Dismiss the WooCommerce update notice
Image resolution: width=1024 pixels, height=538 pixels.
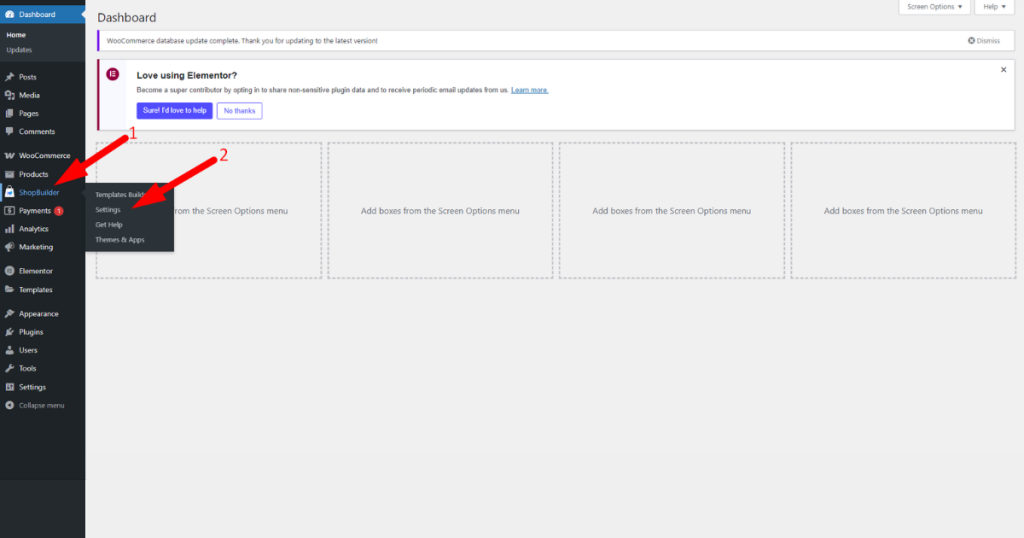pyautogui.click(x=984, y=40)
